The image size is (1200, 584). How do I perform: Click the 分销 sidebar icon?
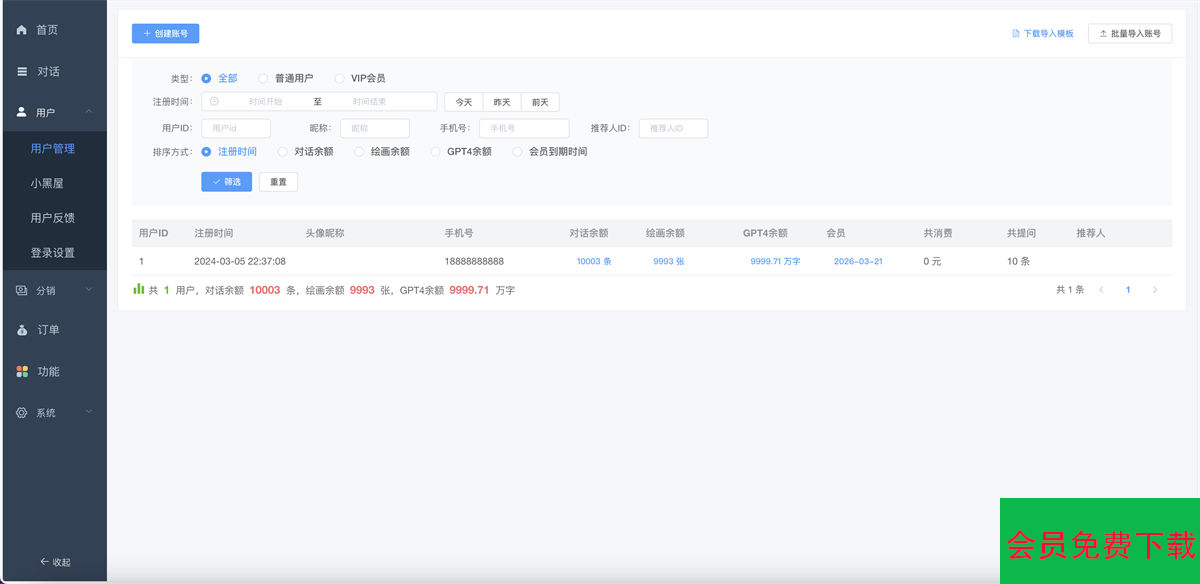(22, 290)
